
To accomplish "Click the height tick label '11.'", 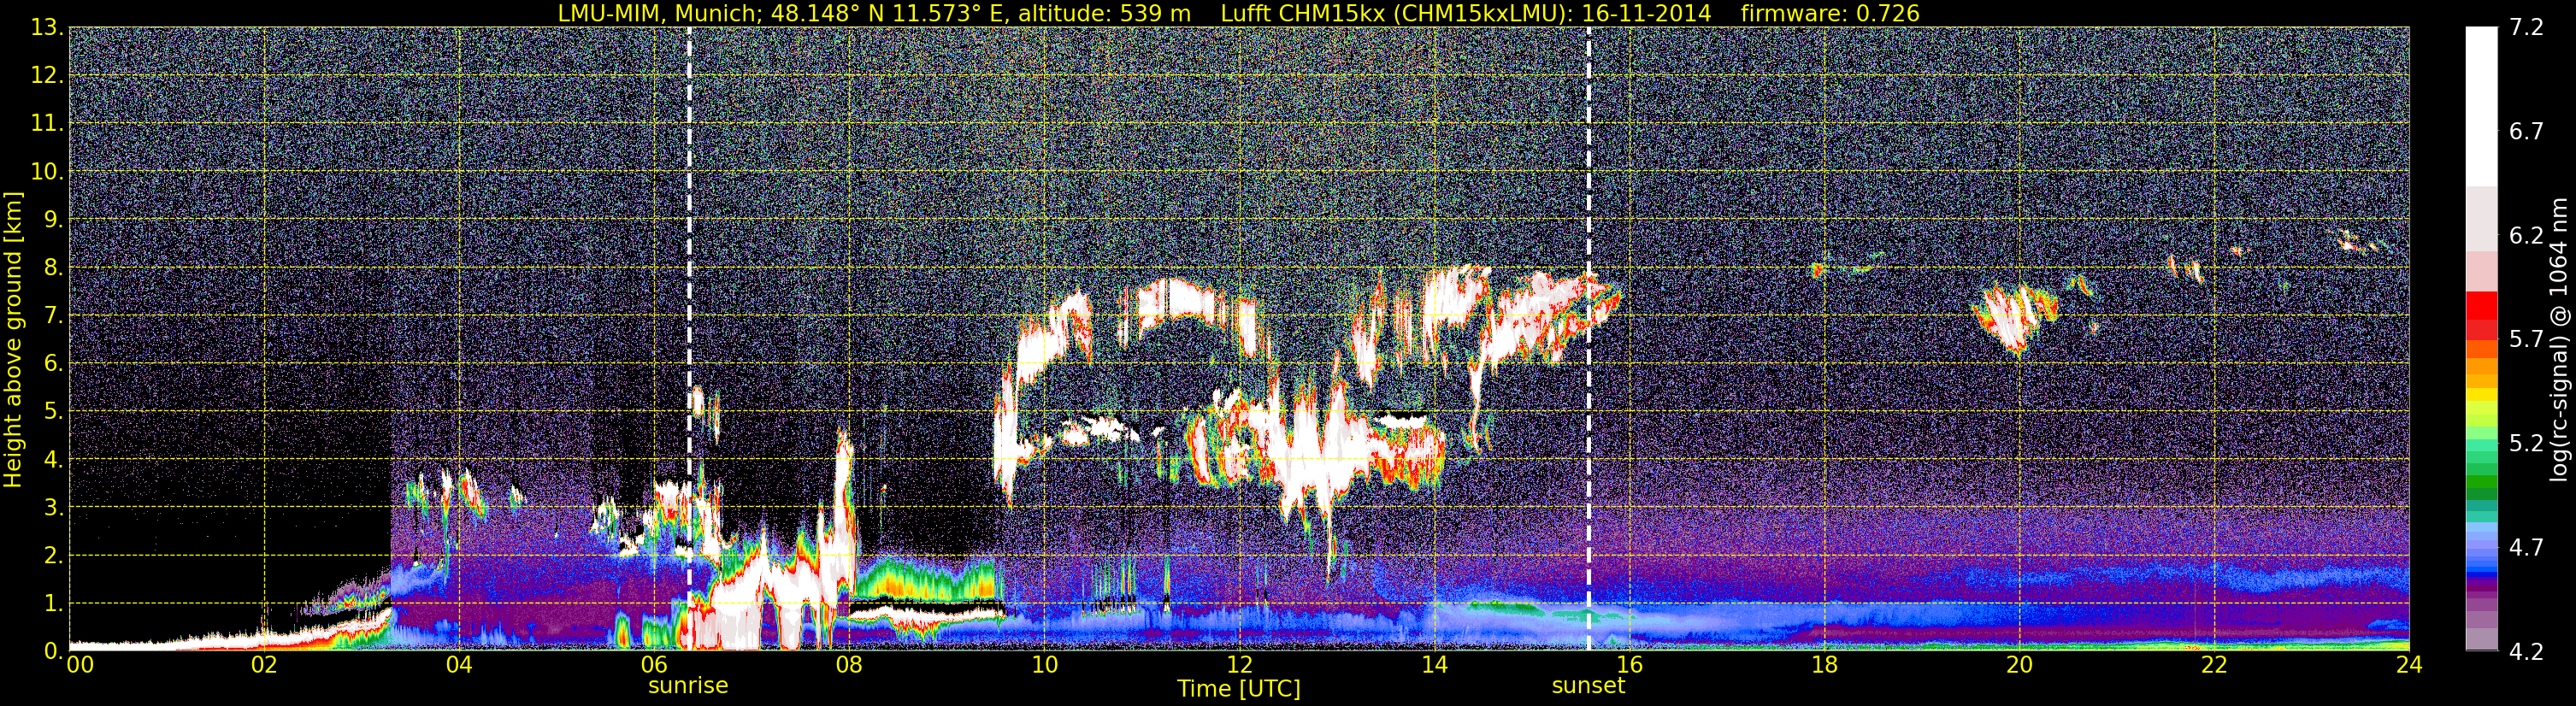I will (x=48, y=124).
